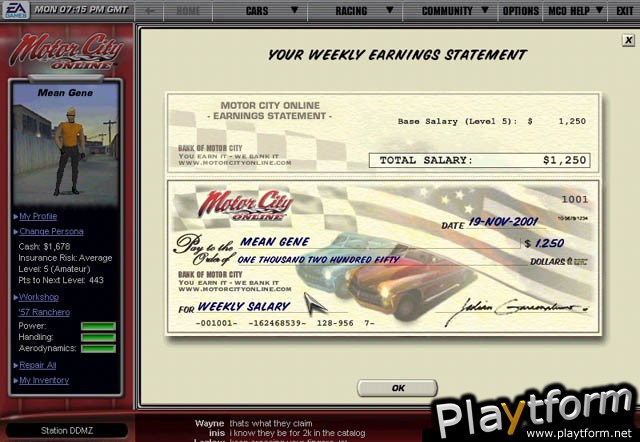Click the Power status bar
640x442 pixels.
pyautogui.click(x=98, y=326)
